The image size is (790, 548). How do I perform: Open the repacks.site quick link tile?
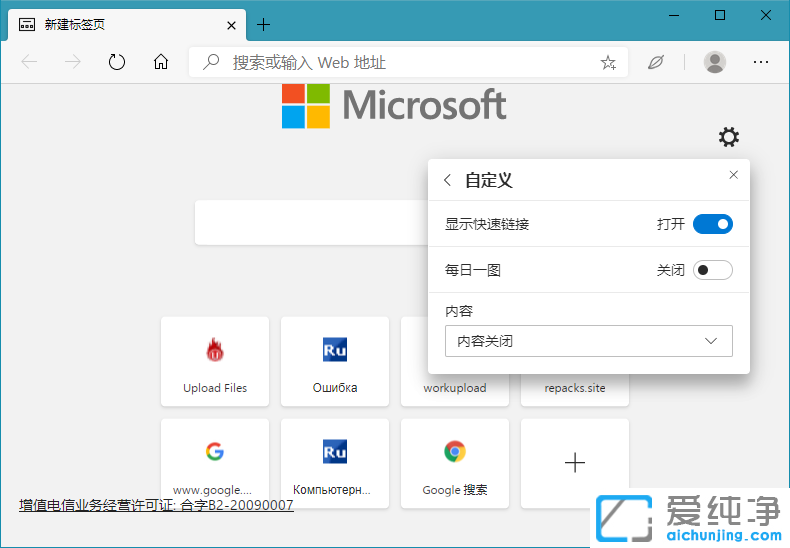point(575,389)
